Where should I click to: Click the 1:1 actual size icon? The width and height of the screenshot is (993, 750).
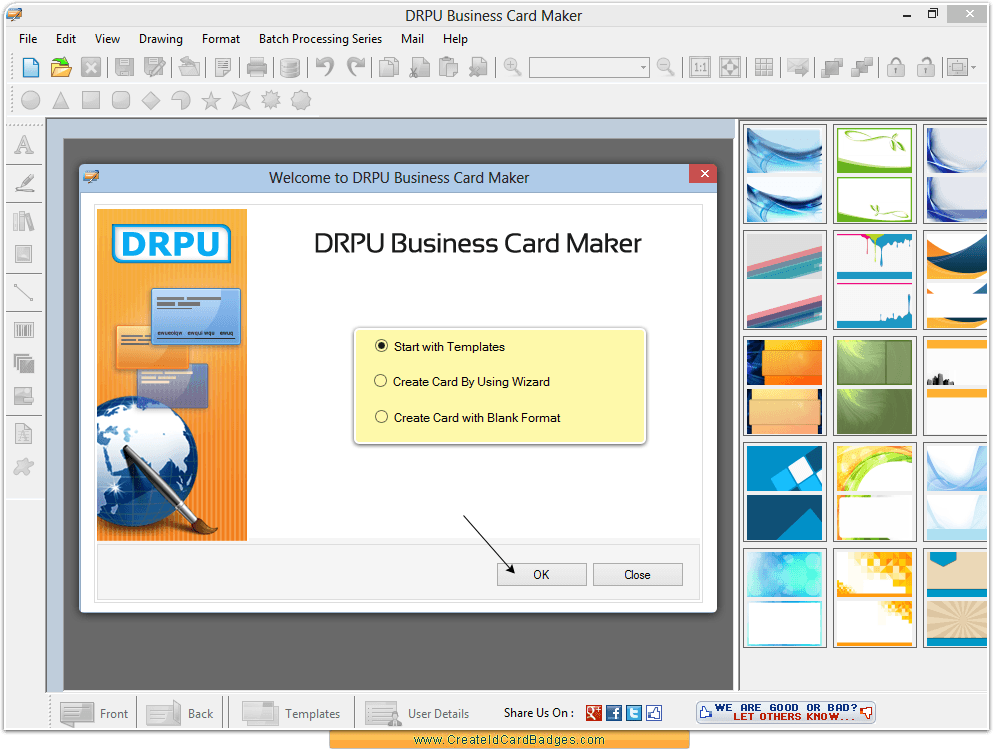click(x=700, y=67)
